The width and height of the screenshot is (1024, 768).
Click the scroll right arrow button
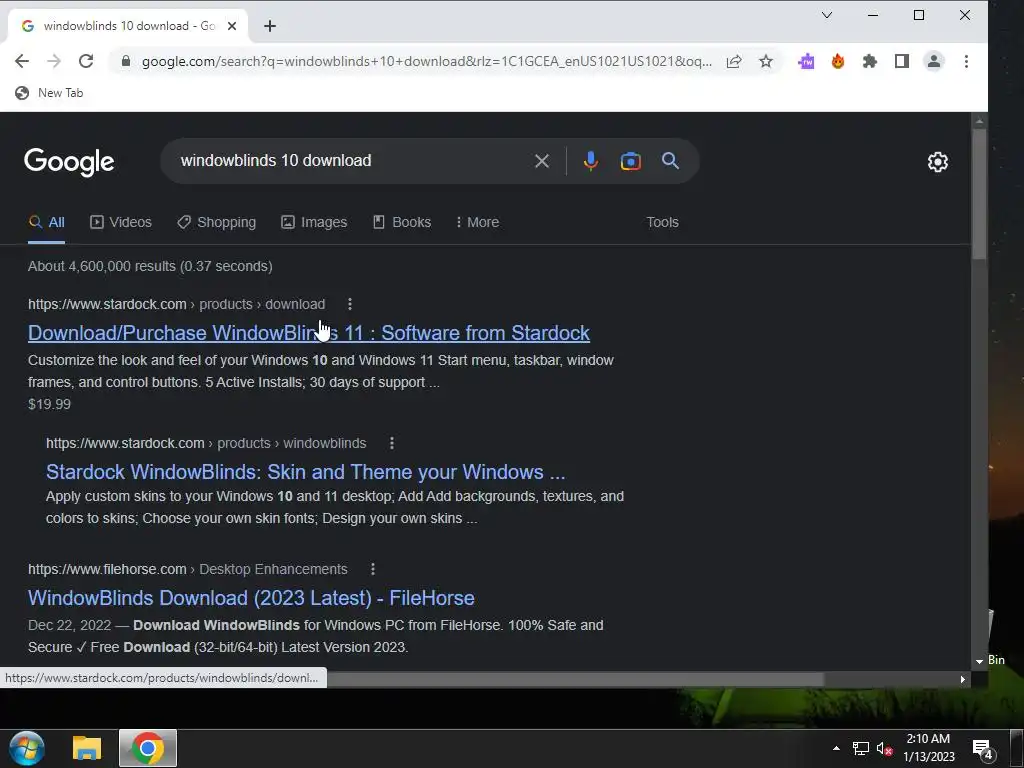pos(963,679)
